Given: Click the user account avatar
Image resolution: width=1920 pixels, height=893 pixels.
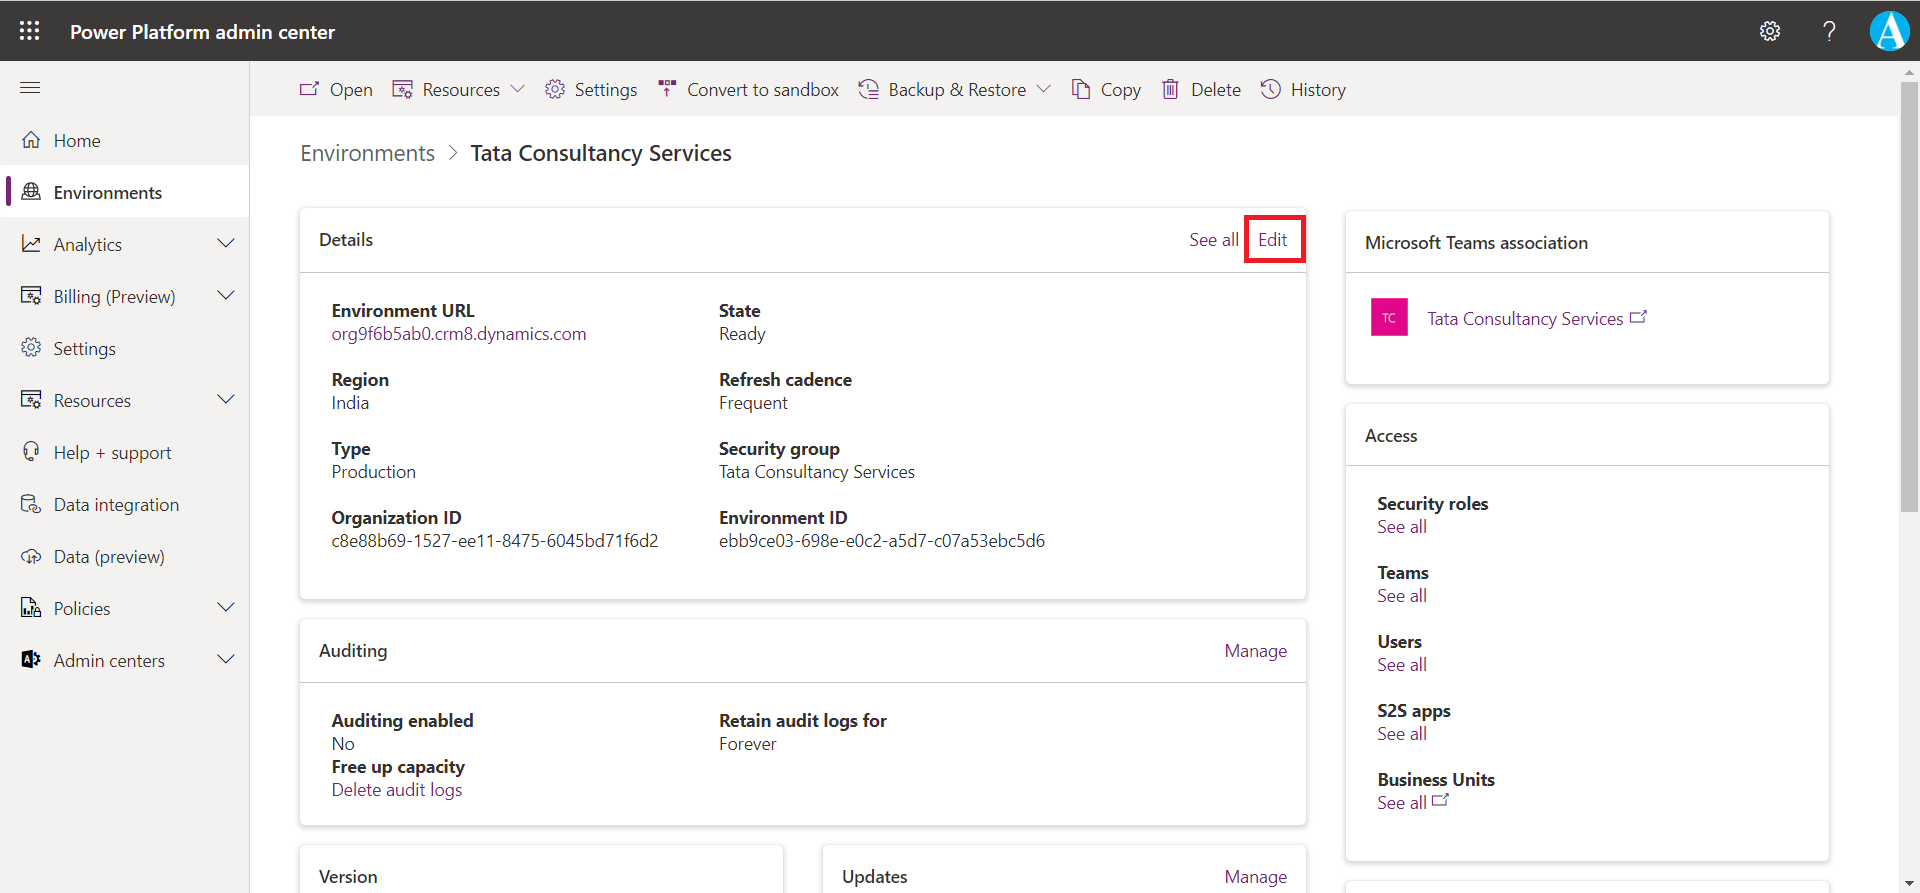Looking at the screenshot, I should (1889, 31).
